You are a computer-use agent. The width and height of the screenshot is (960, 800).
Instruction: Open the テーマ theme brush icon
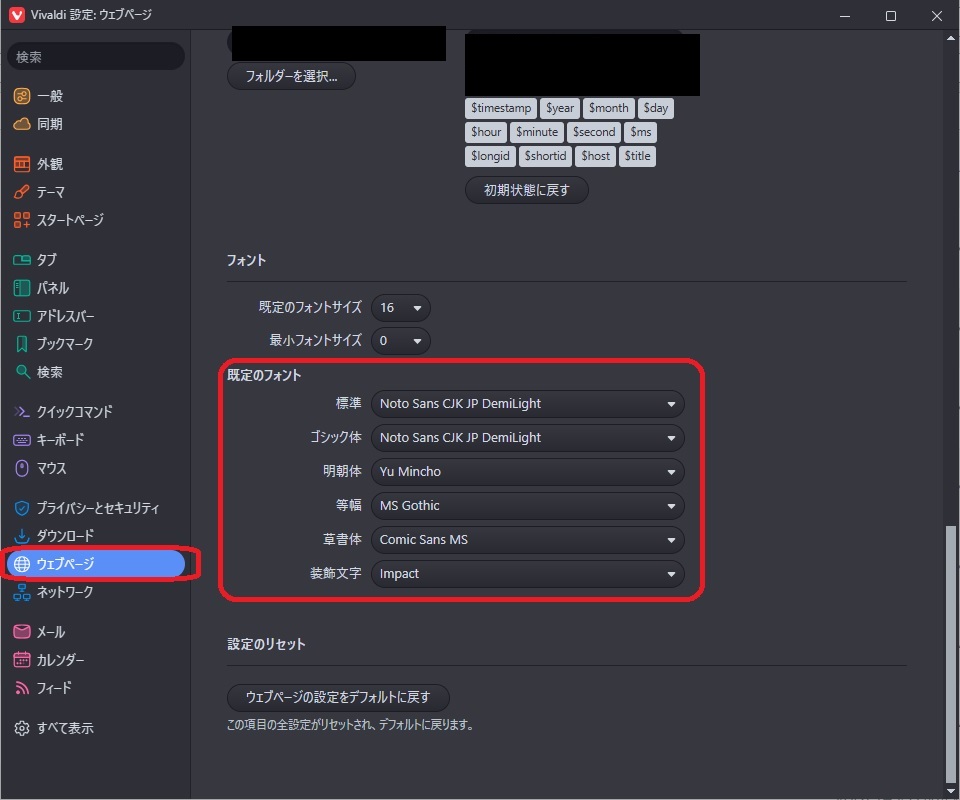coord(22,192)
